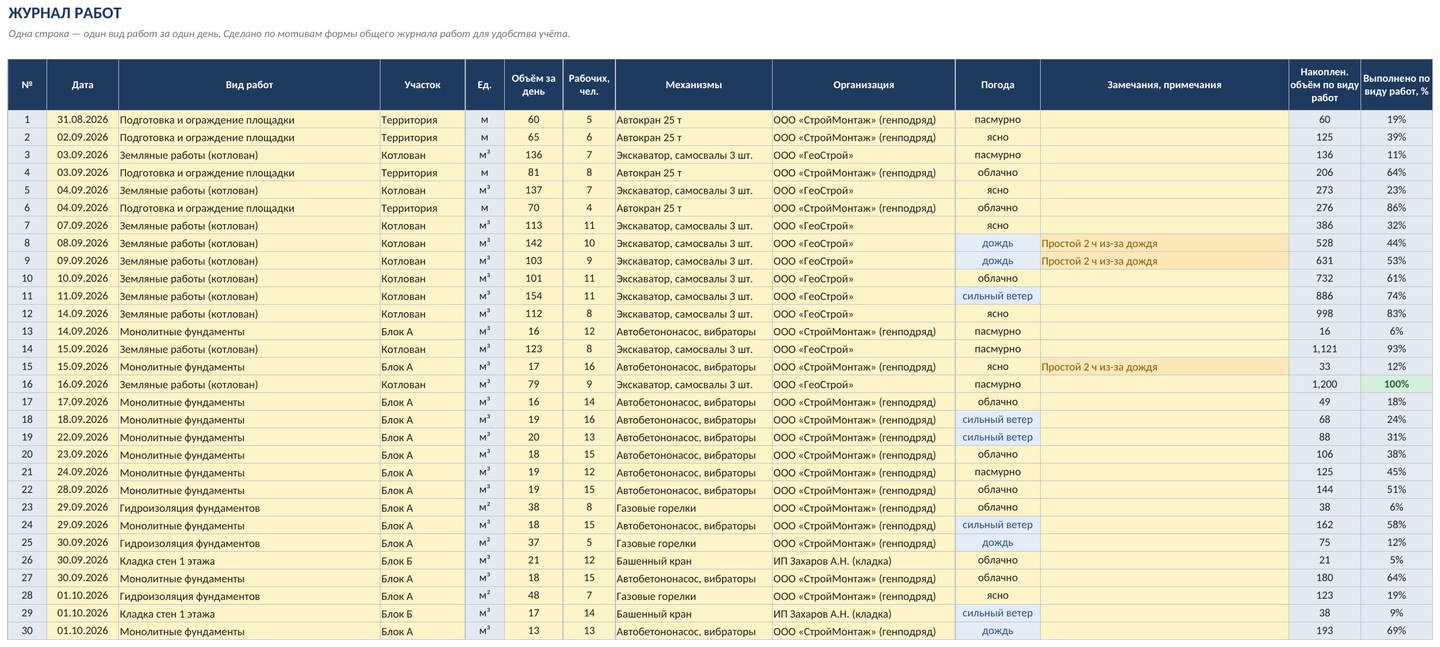Click "Простой 2 ч из-за дождя" note in row 8
This screenshot has width=1440, height=647.
(1099, 243)
